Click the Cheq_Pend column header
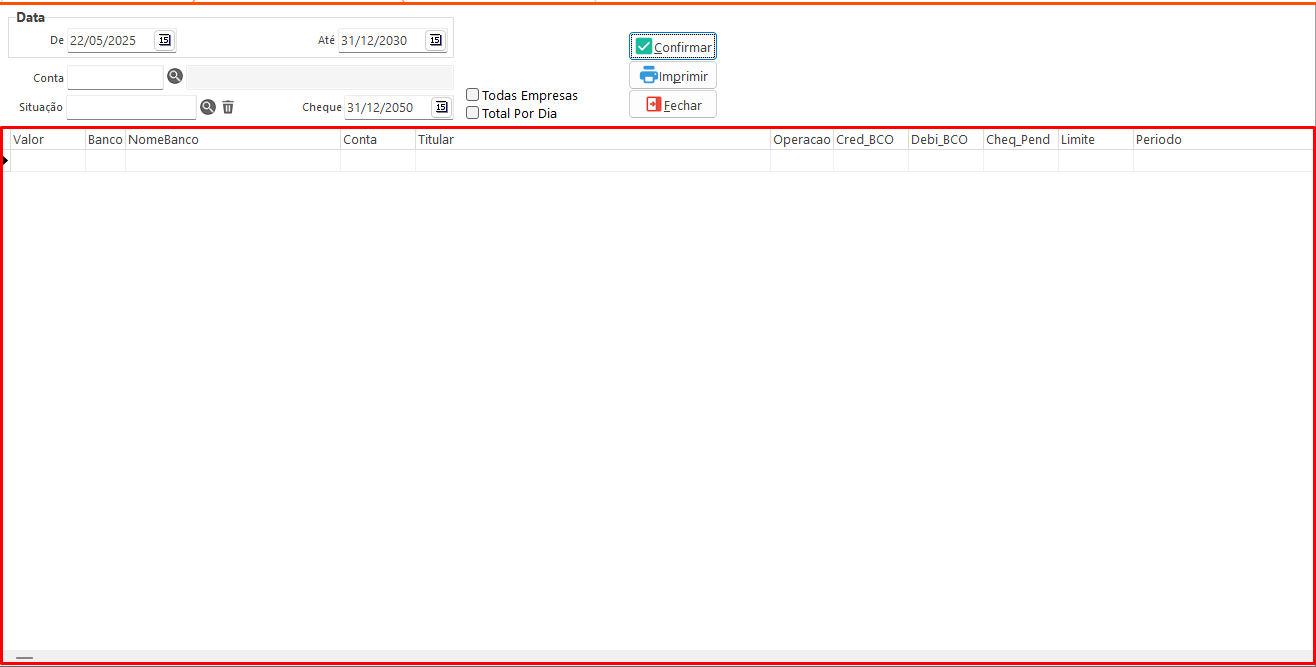The image size is (1316, 667). tap(1020, 140)
